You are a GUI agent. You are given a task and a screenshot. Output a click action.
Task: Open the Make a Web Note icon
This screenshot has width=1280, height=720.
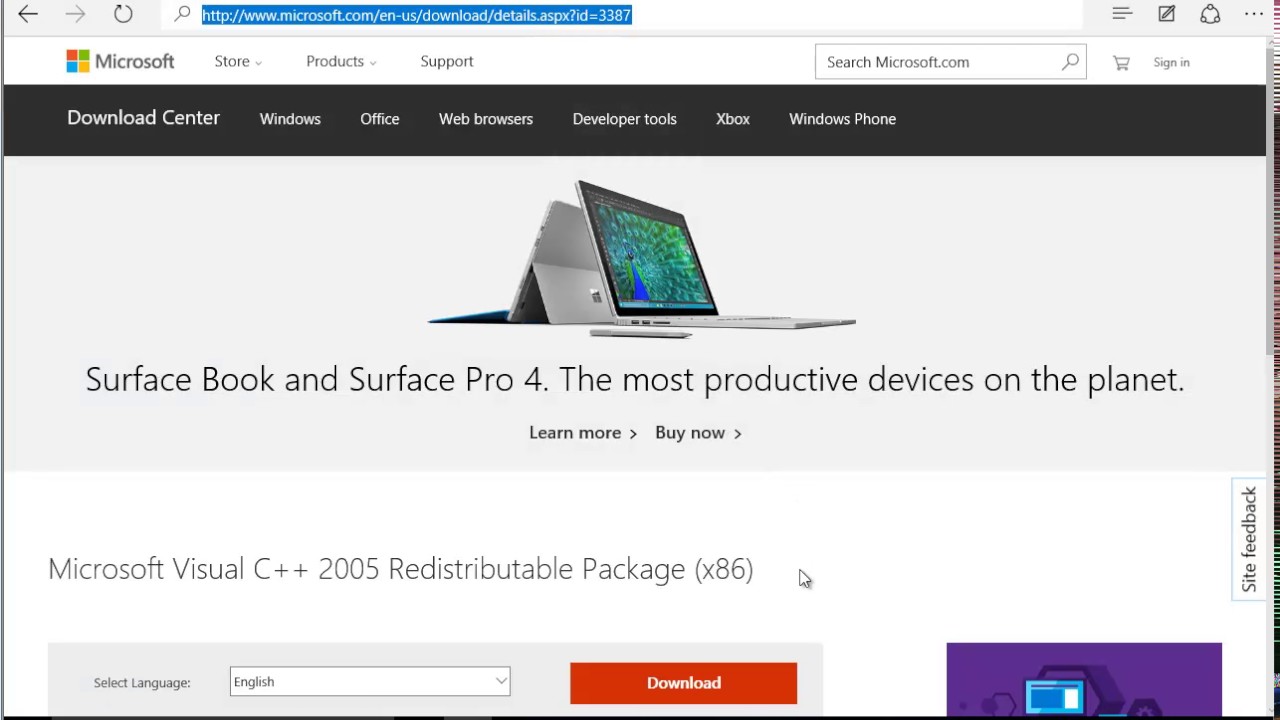click(1166, 14)
